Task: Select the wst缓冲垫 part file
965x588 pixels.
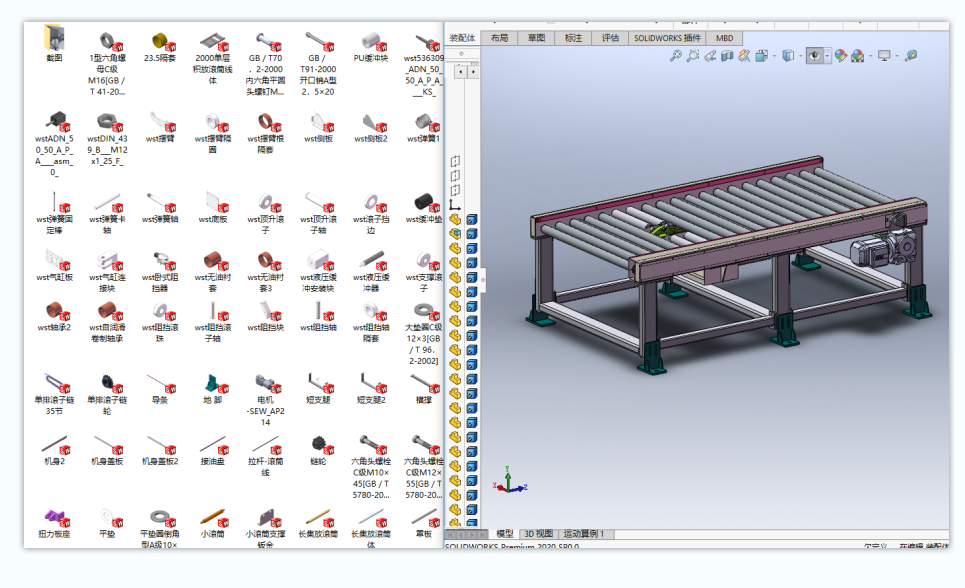Action: tap(423, 207)
